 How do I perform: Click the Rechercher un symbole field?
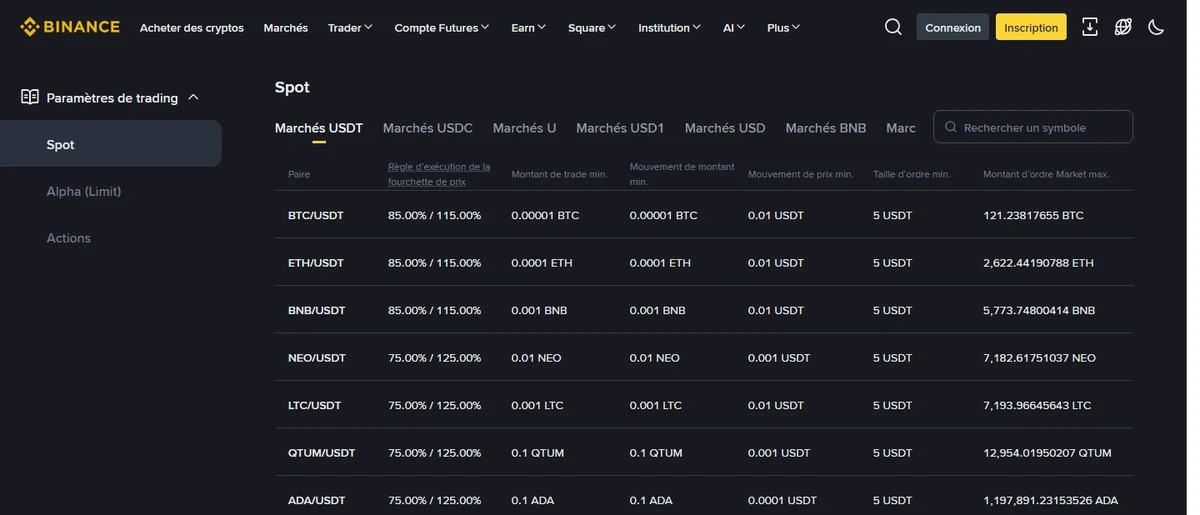pyautogui.click(x=1033, y=127)
